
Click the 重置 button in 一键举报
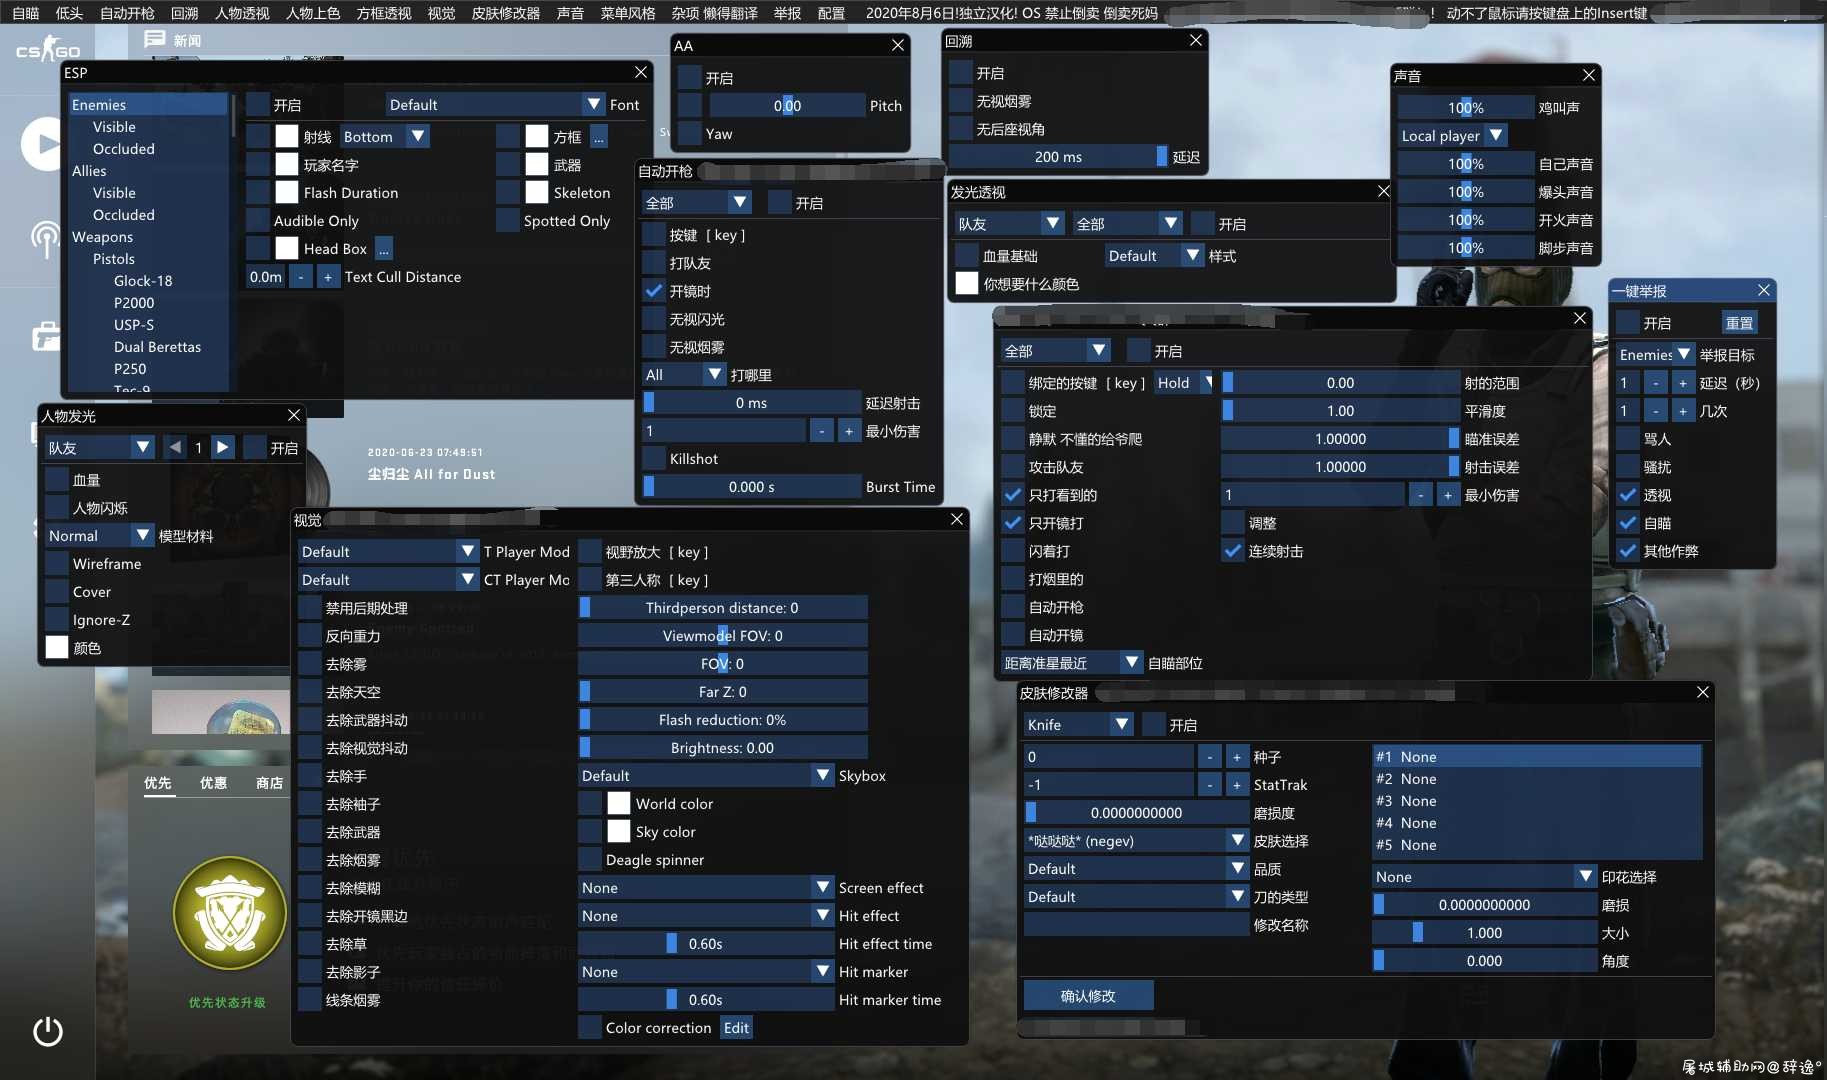(1739, 323)
